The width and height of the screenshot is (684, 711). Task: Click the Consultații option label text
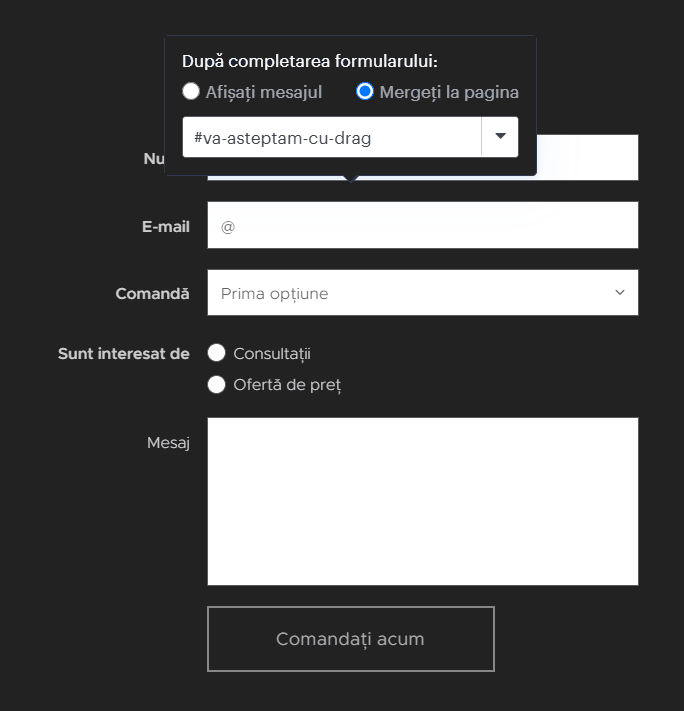(272, 354)
